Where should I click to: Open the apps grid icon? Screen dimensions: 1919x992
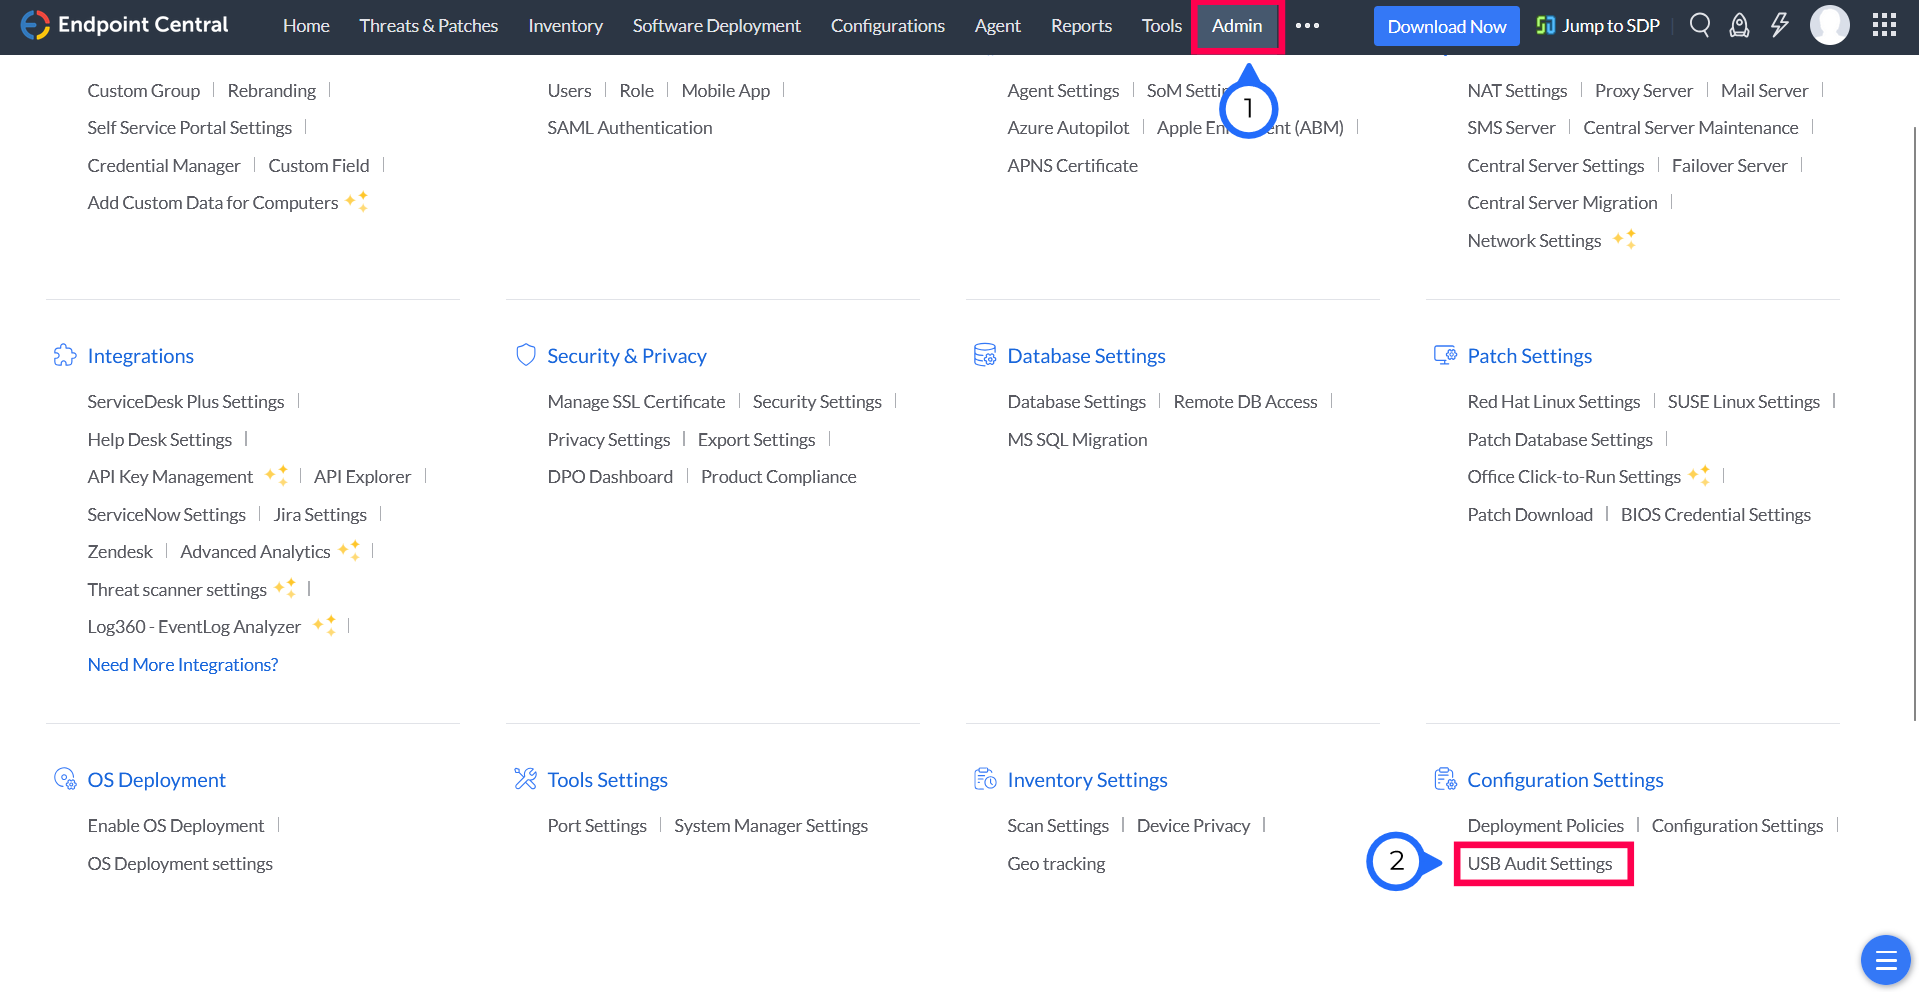click(1884, 25)
